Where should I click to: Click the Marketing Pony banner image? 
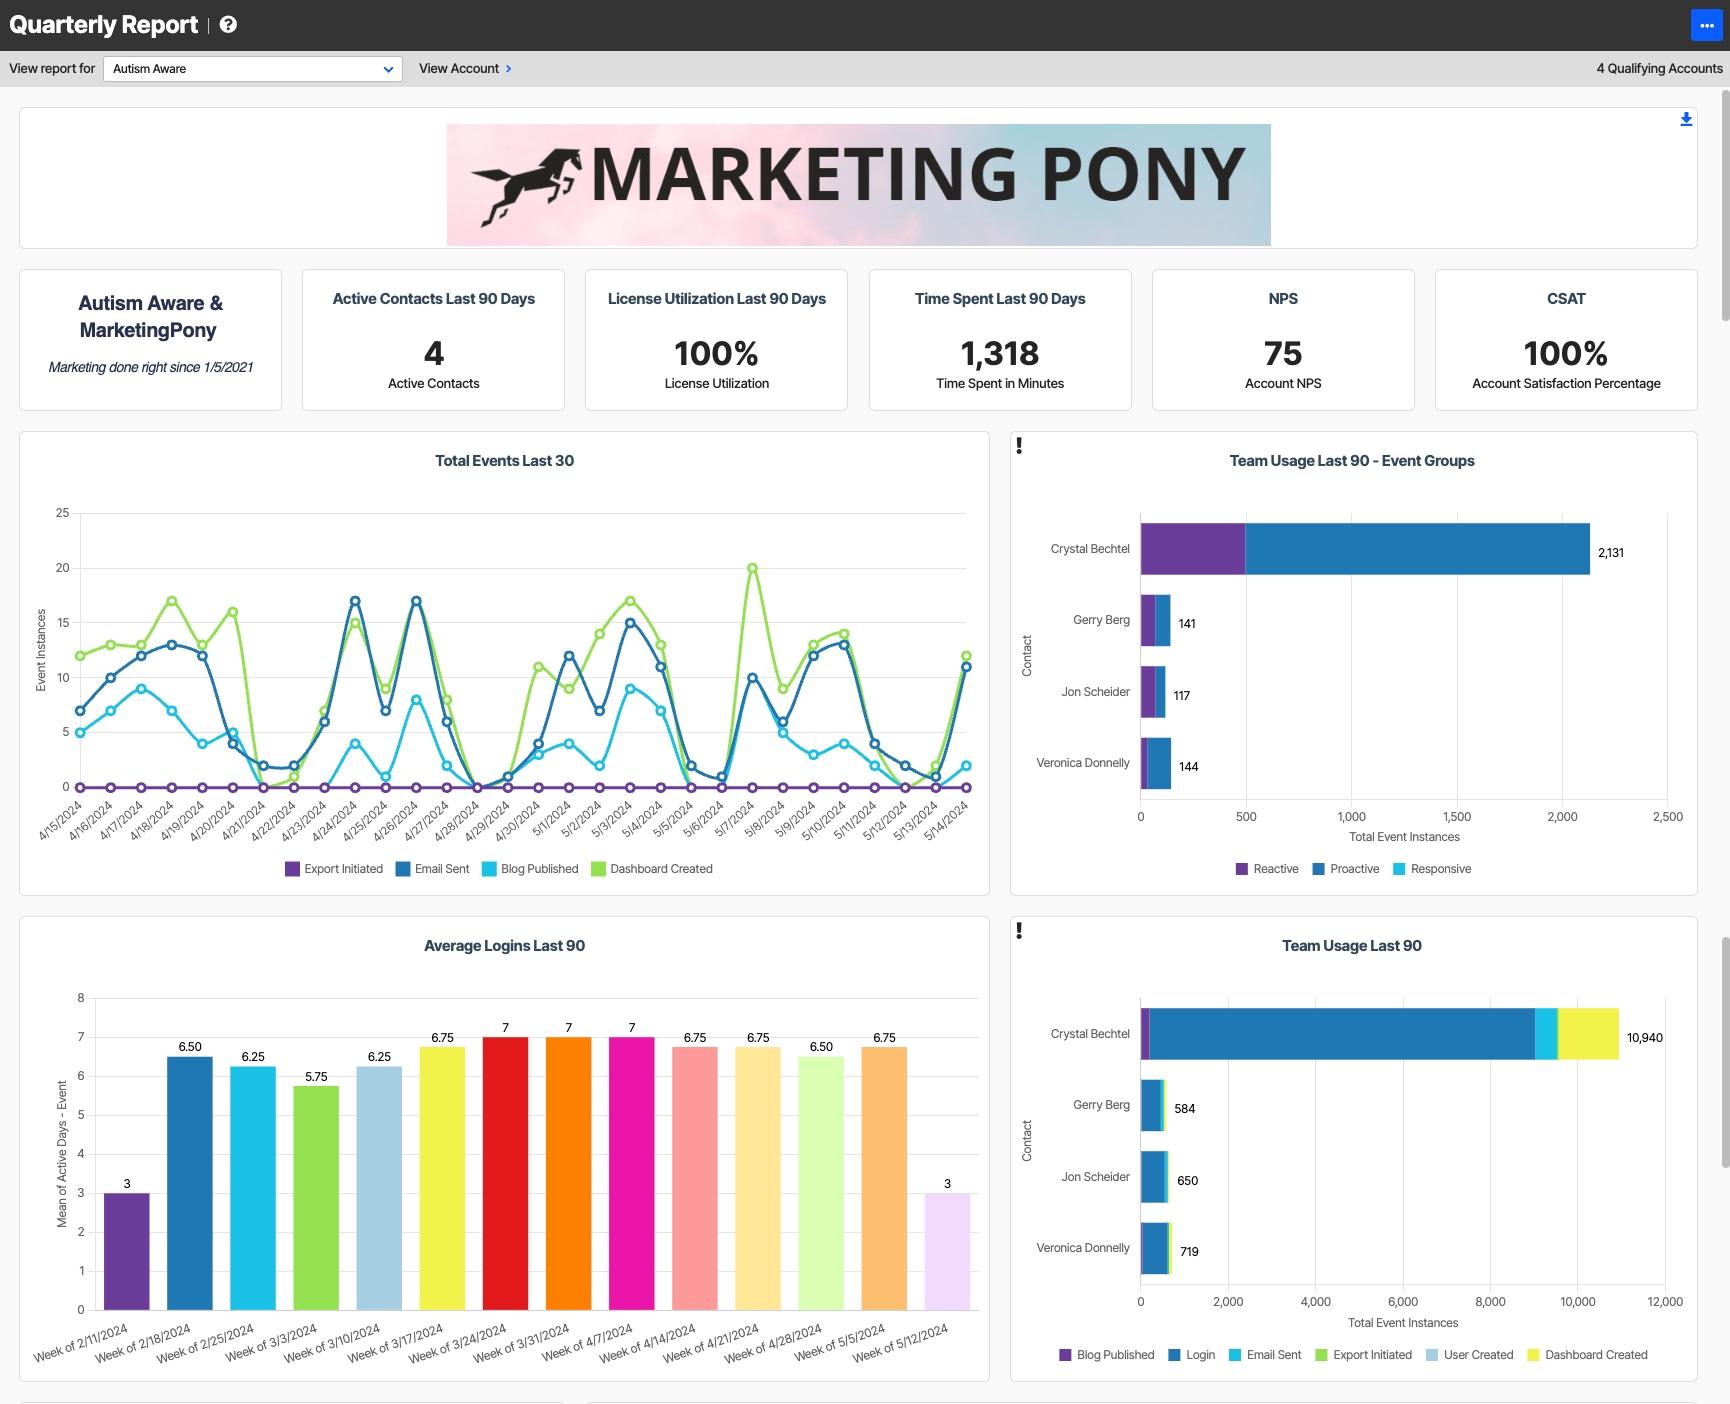coord(858,185)
